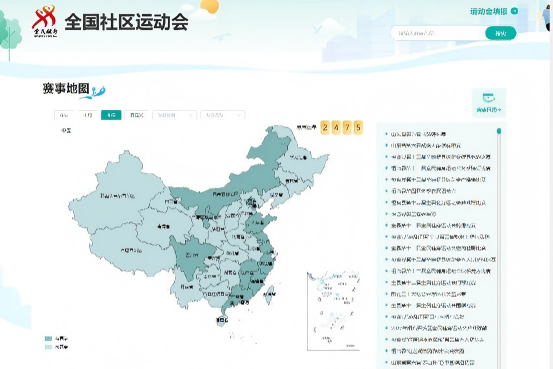Click the dark legend color swatch

(x=48, y=339)
